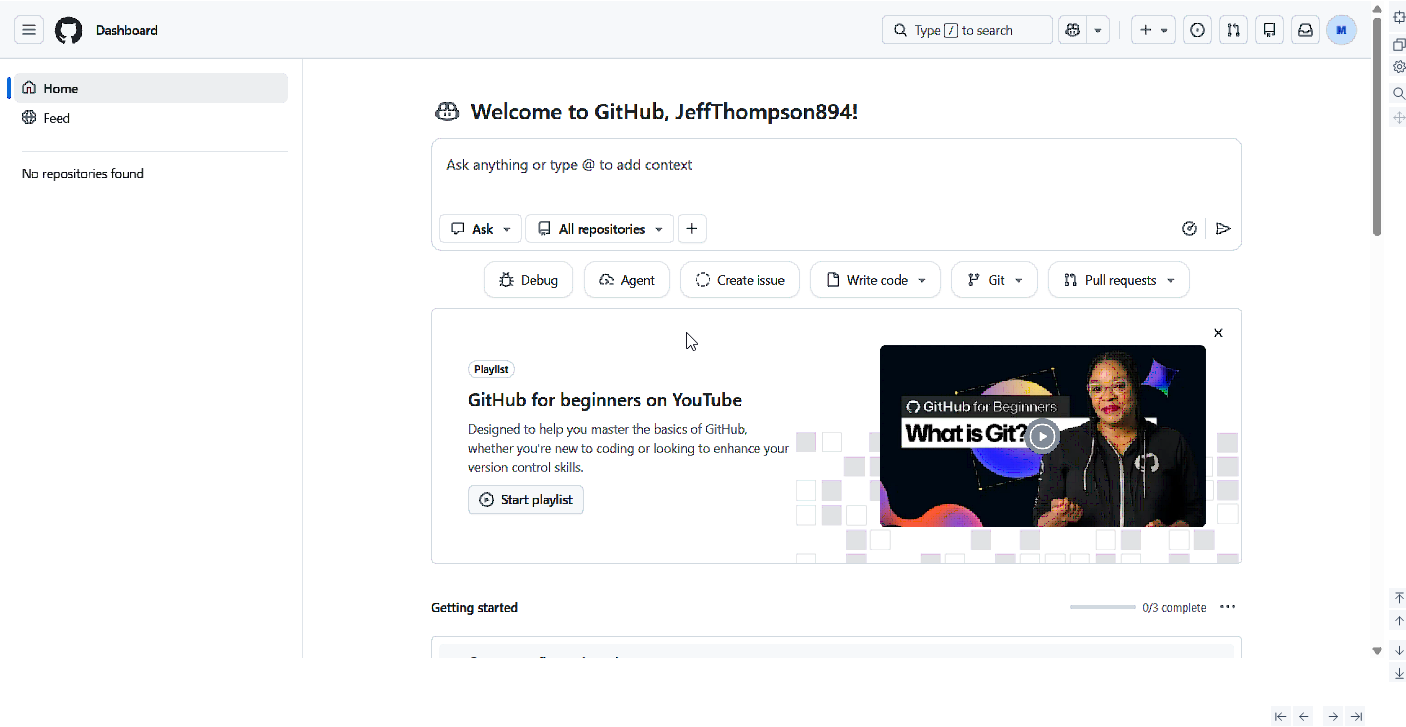Click the GitHub Octocat logo

[68, 30]
